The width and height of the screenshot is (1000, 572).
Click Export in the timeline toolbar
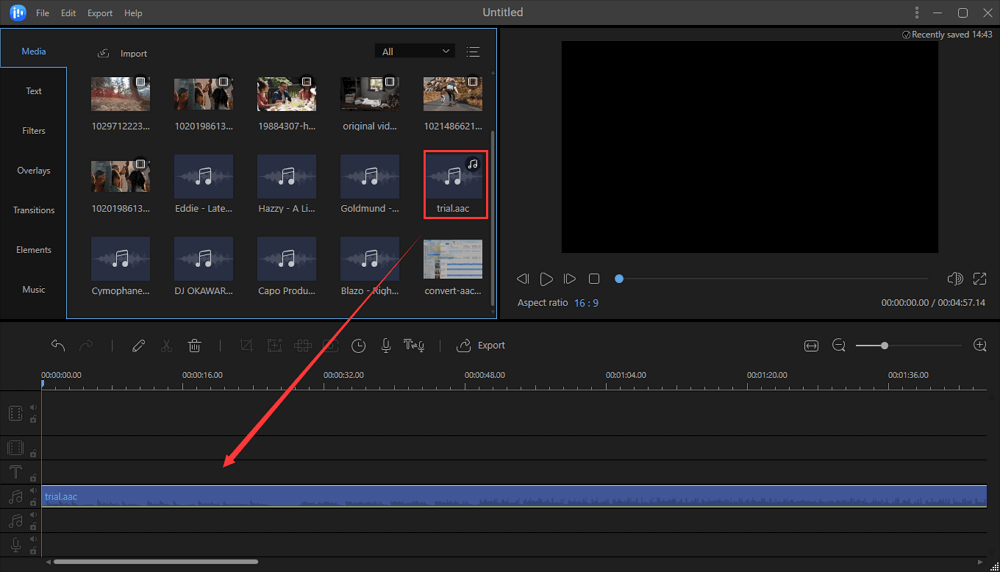tap(481, 346)
